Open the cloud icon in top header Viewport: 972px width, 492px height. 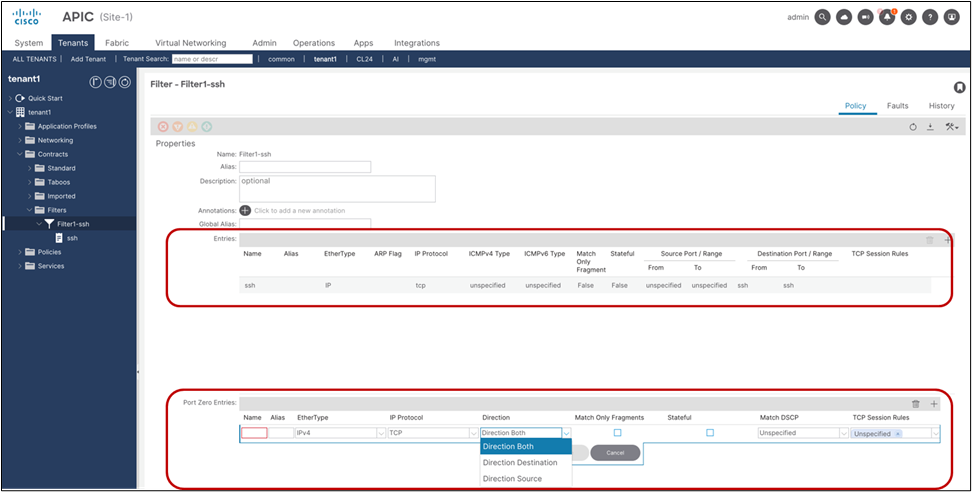click(x=844, y=17)
